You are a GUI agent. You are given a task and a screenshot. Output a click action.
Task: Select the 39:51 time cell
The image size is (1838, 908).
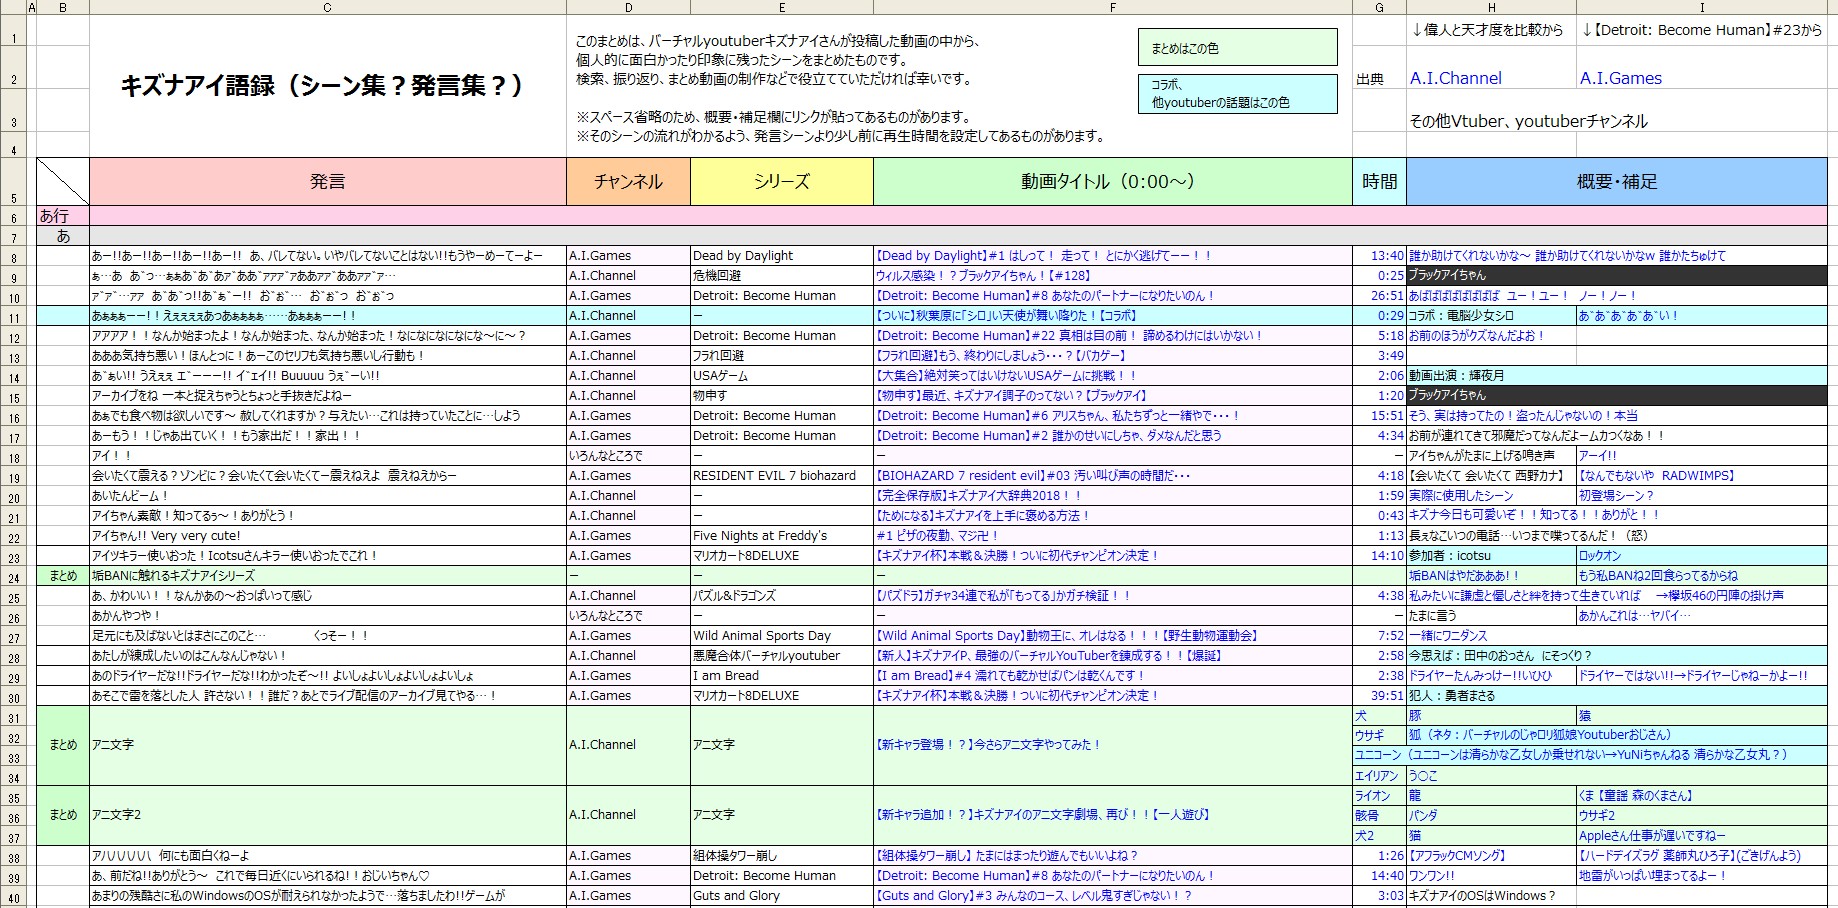(x=1379, y=696)
